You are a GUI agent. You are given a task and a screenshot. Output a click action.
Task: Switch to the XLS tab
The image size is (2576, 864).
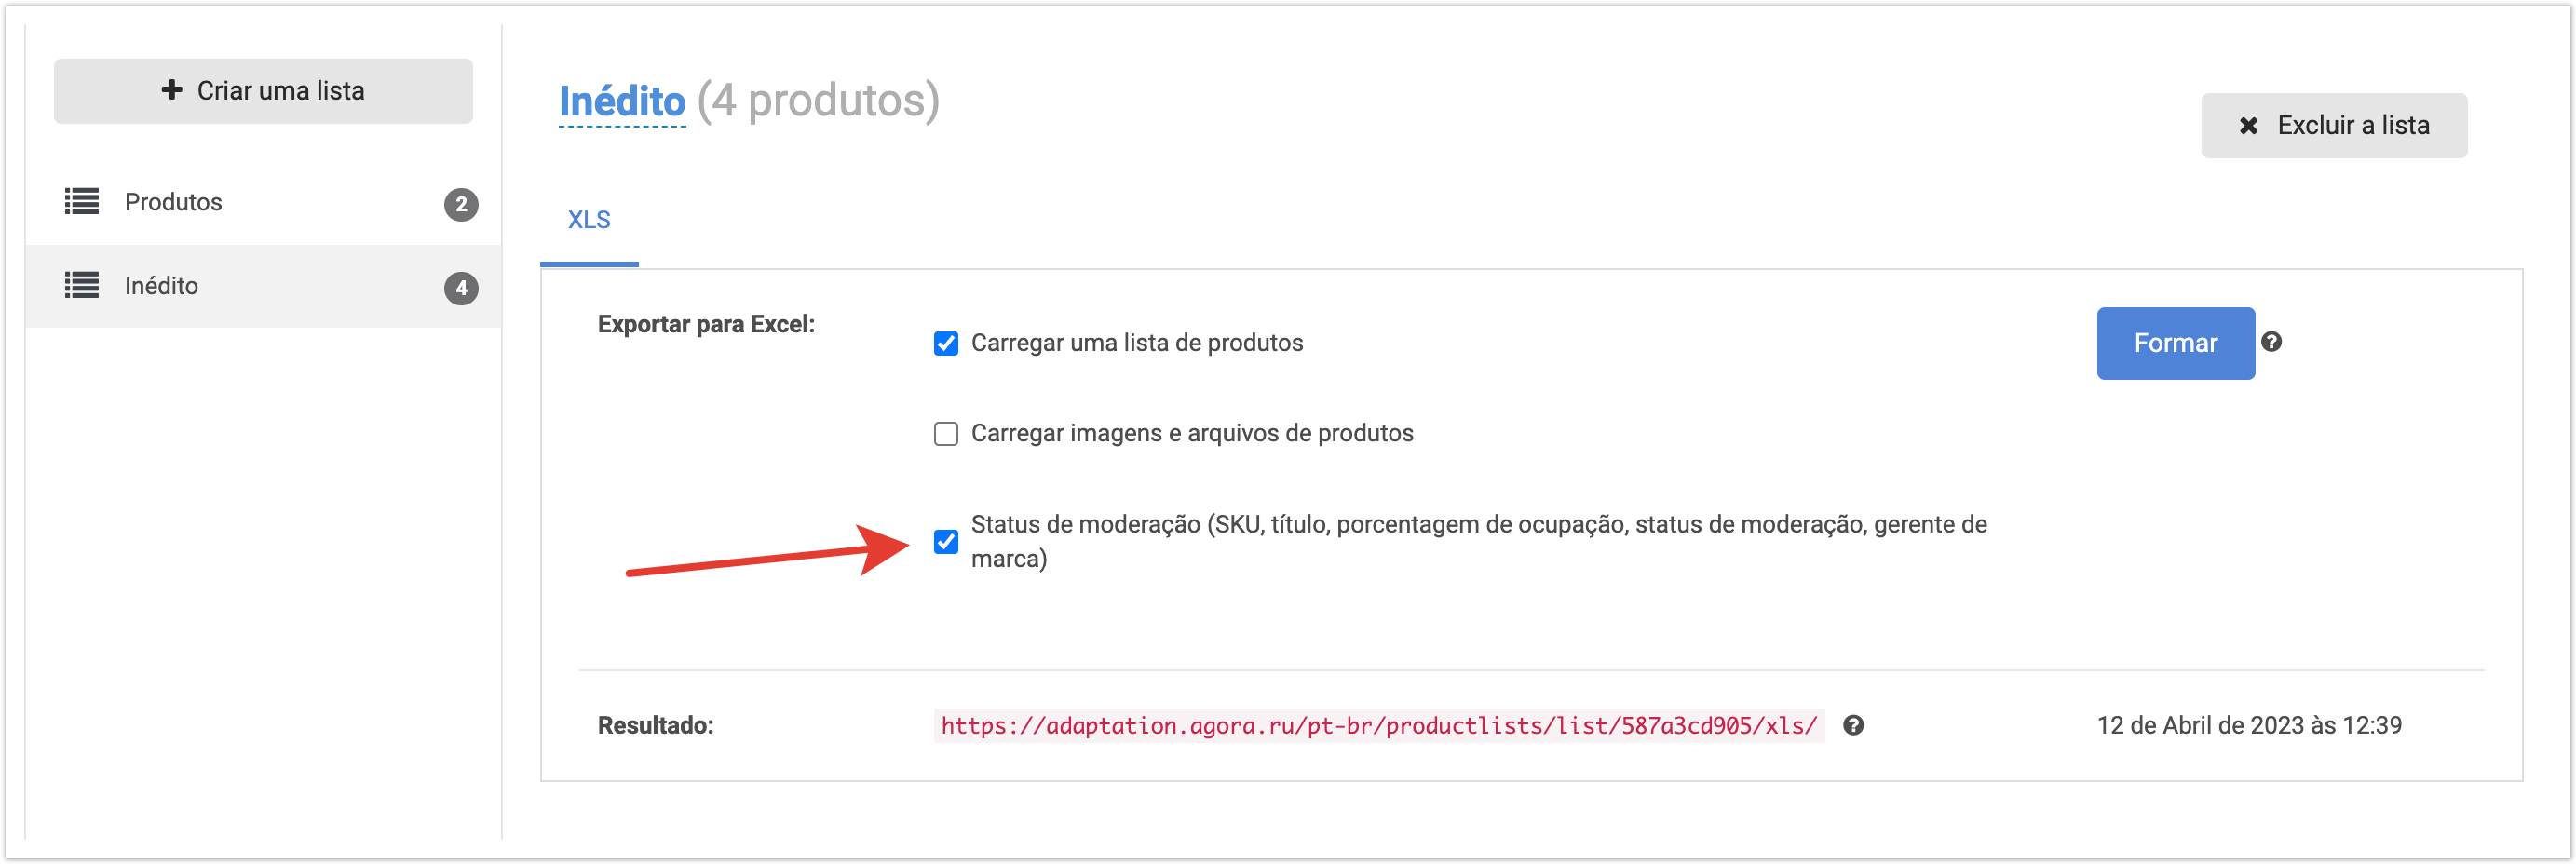click(x=589, y=220)
